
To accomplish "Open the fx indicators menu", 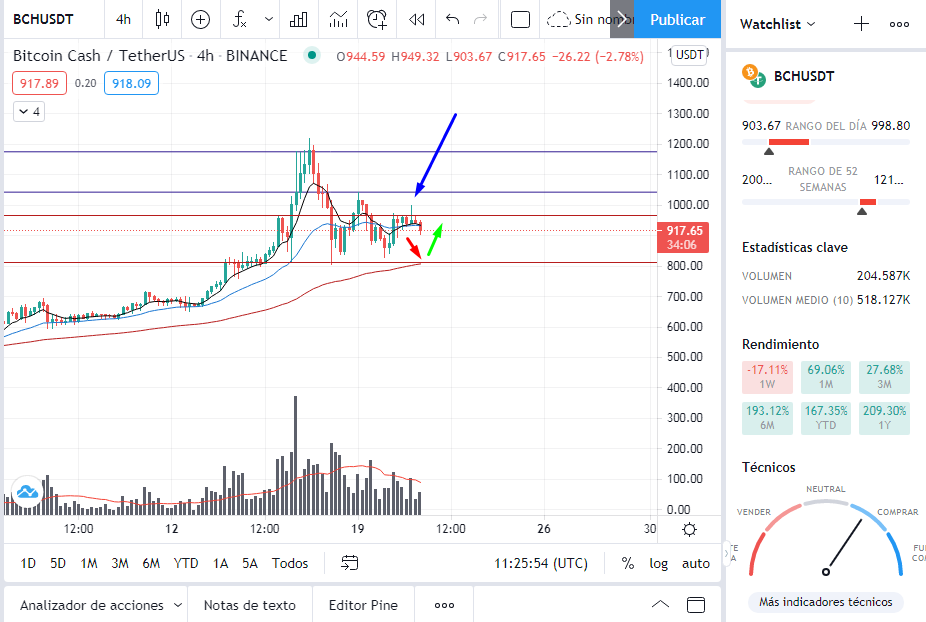I will (x=240, y=19).
